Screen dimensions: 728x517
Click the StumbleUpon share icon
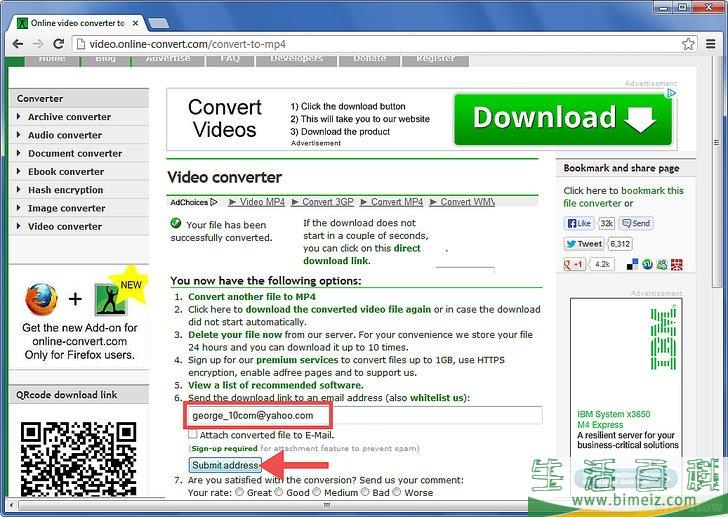click(x=647, y=265)
